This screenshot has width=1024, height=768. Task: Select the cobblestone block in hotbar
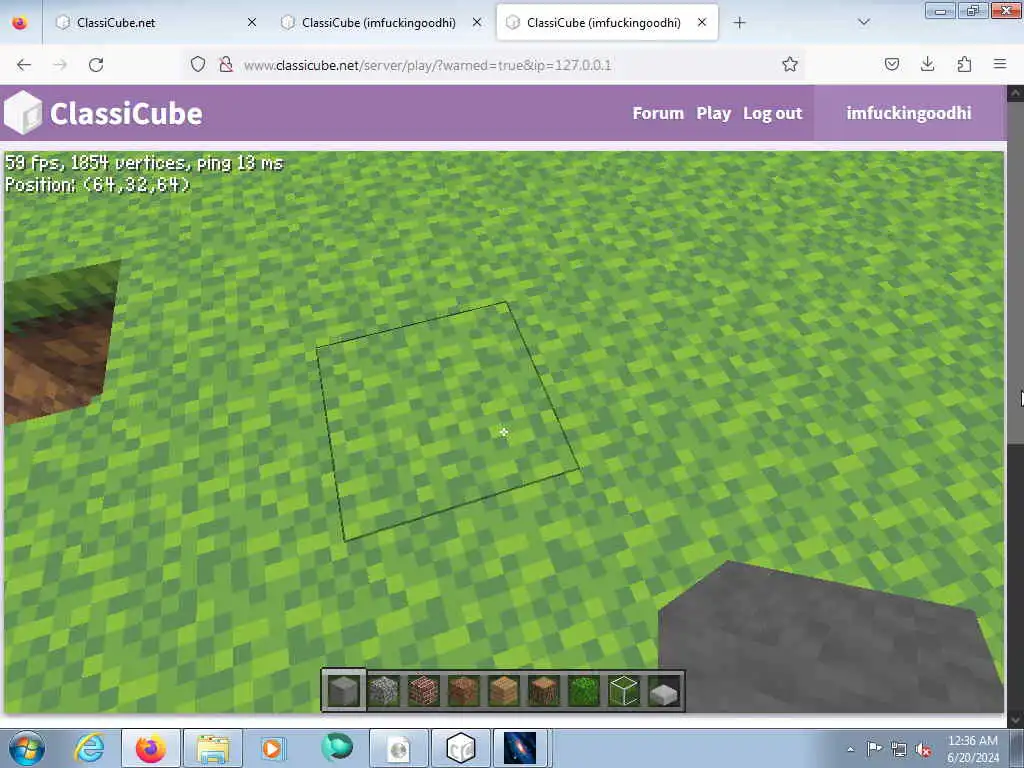point(383,690)
